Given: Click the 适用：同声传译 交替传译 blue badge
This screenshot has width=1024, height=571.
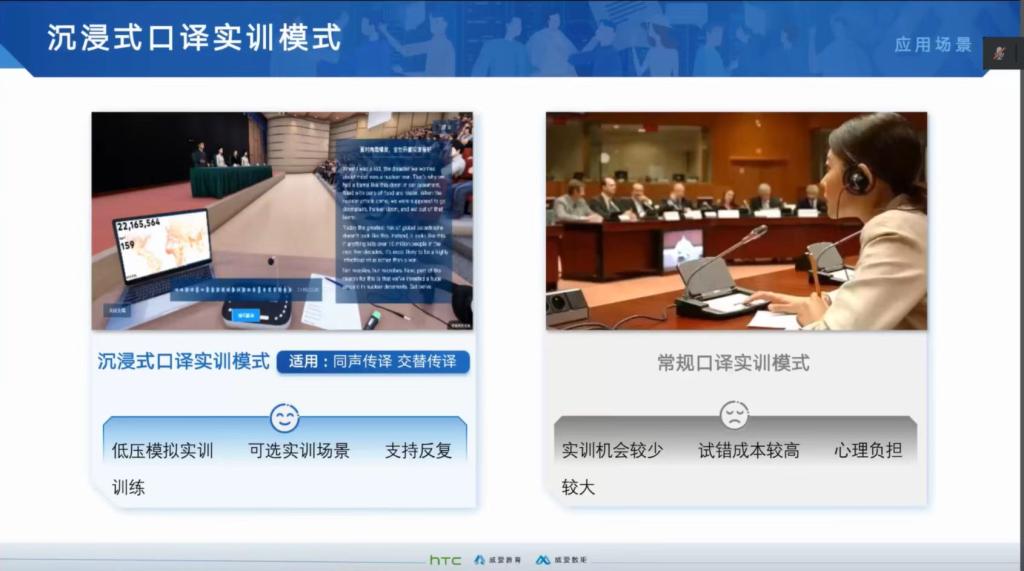Looking at the screenshot, I should click(373, 362).
